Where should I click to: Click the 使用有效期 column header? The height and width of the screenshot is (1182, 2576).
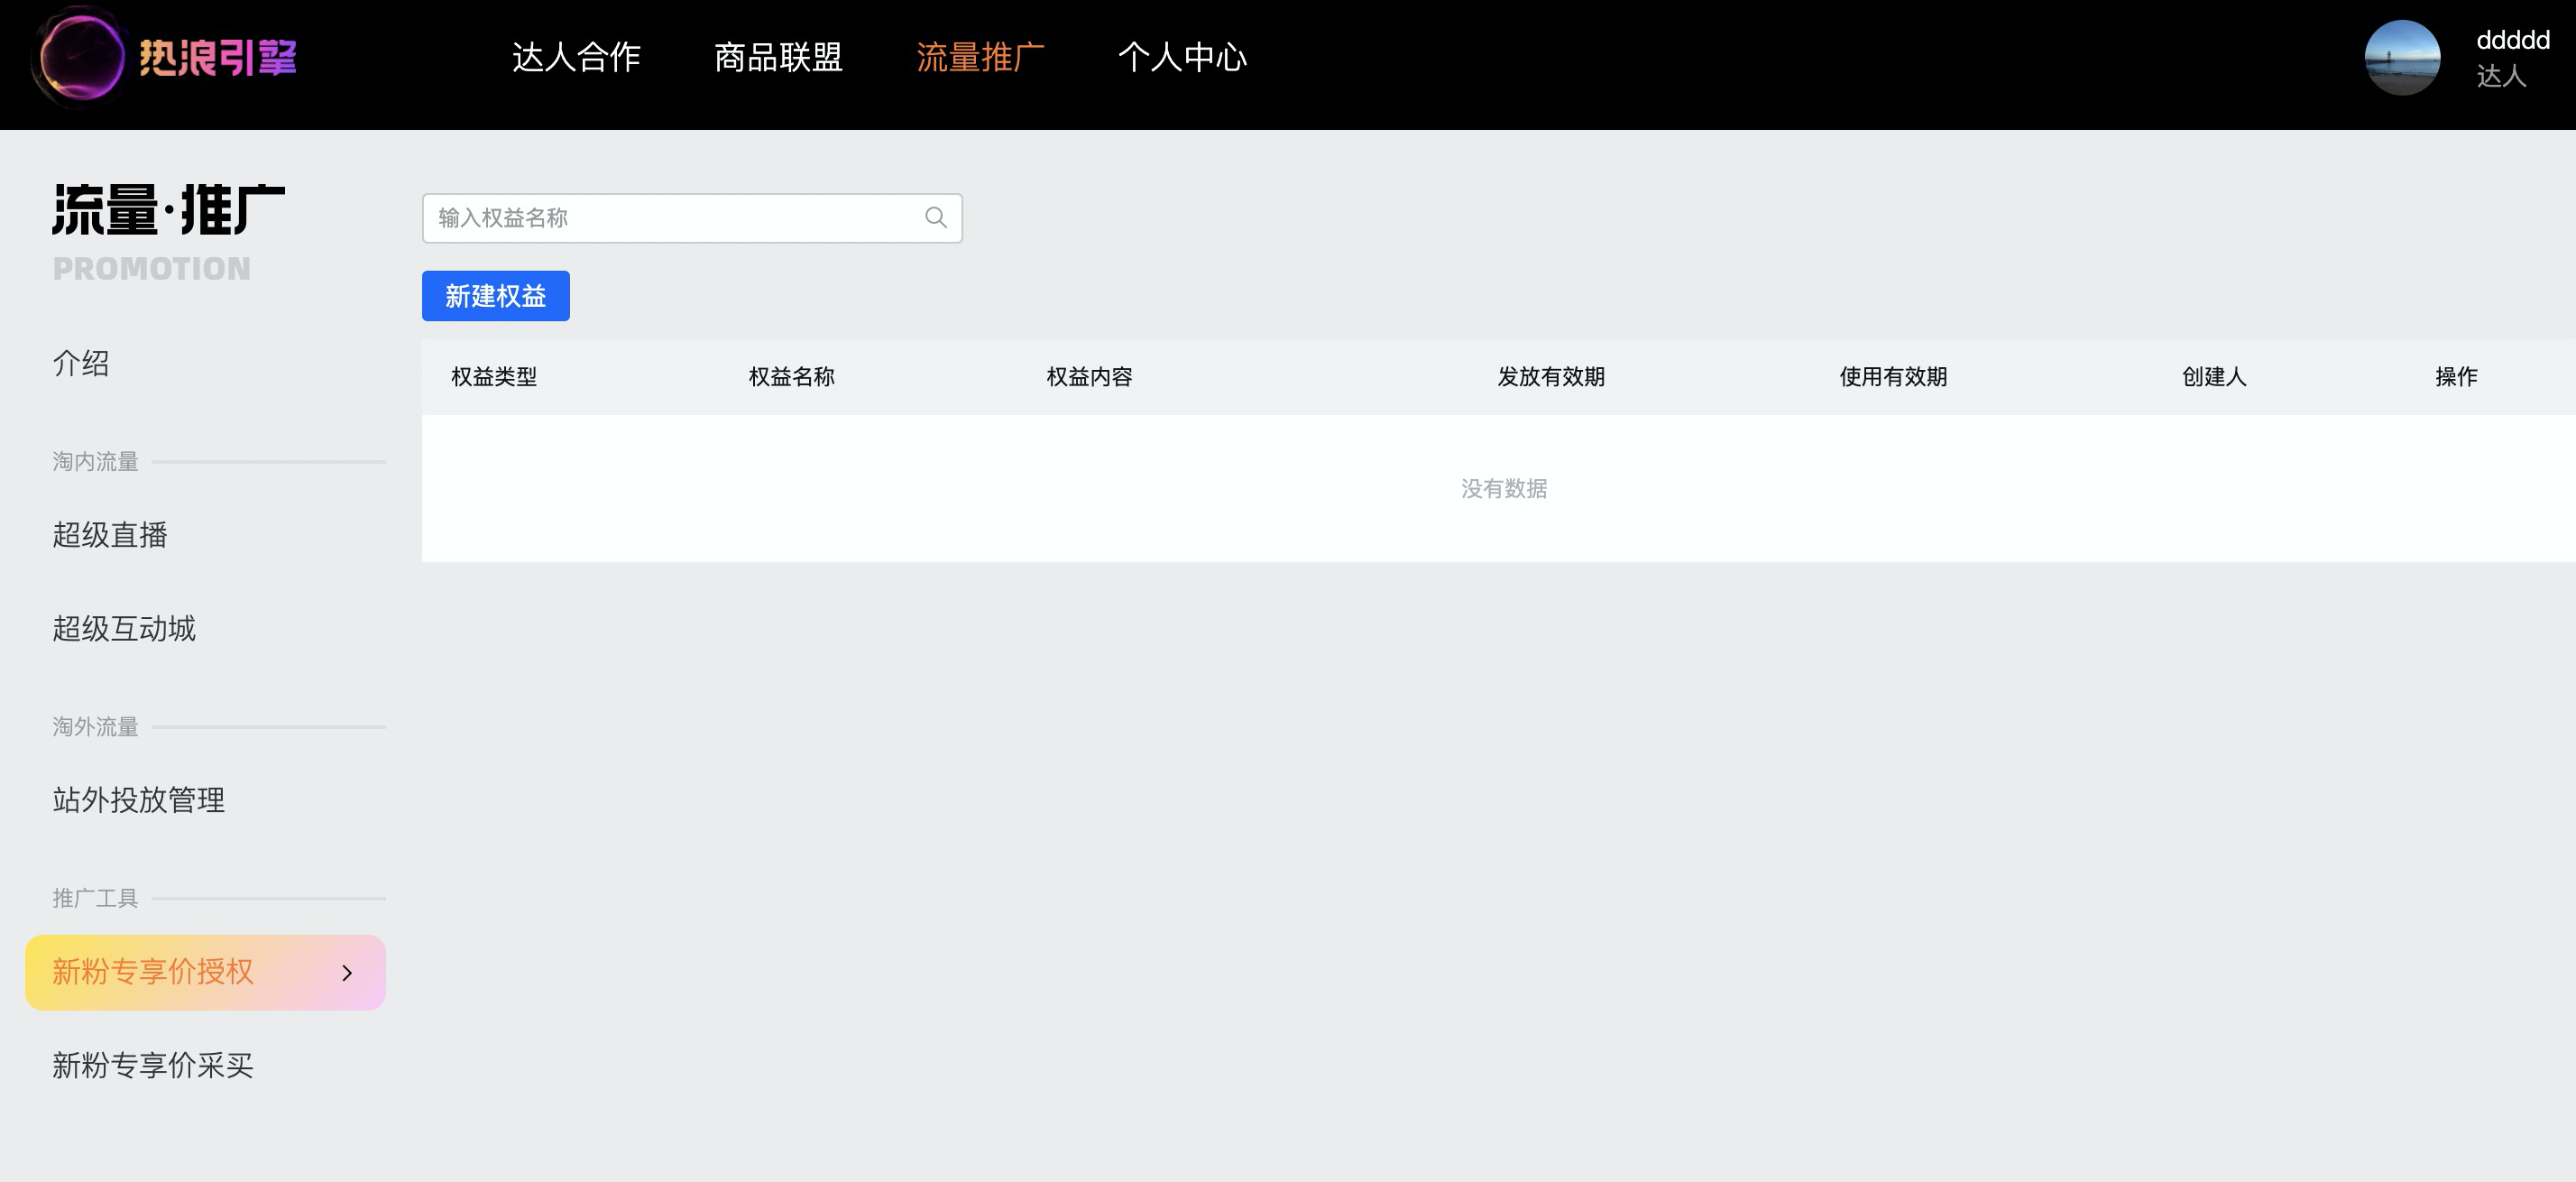click(1893, 377)
